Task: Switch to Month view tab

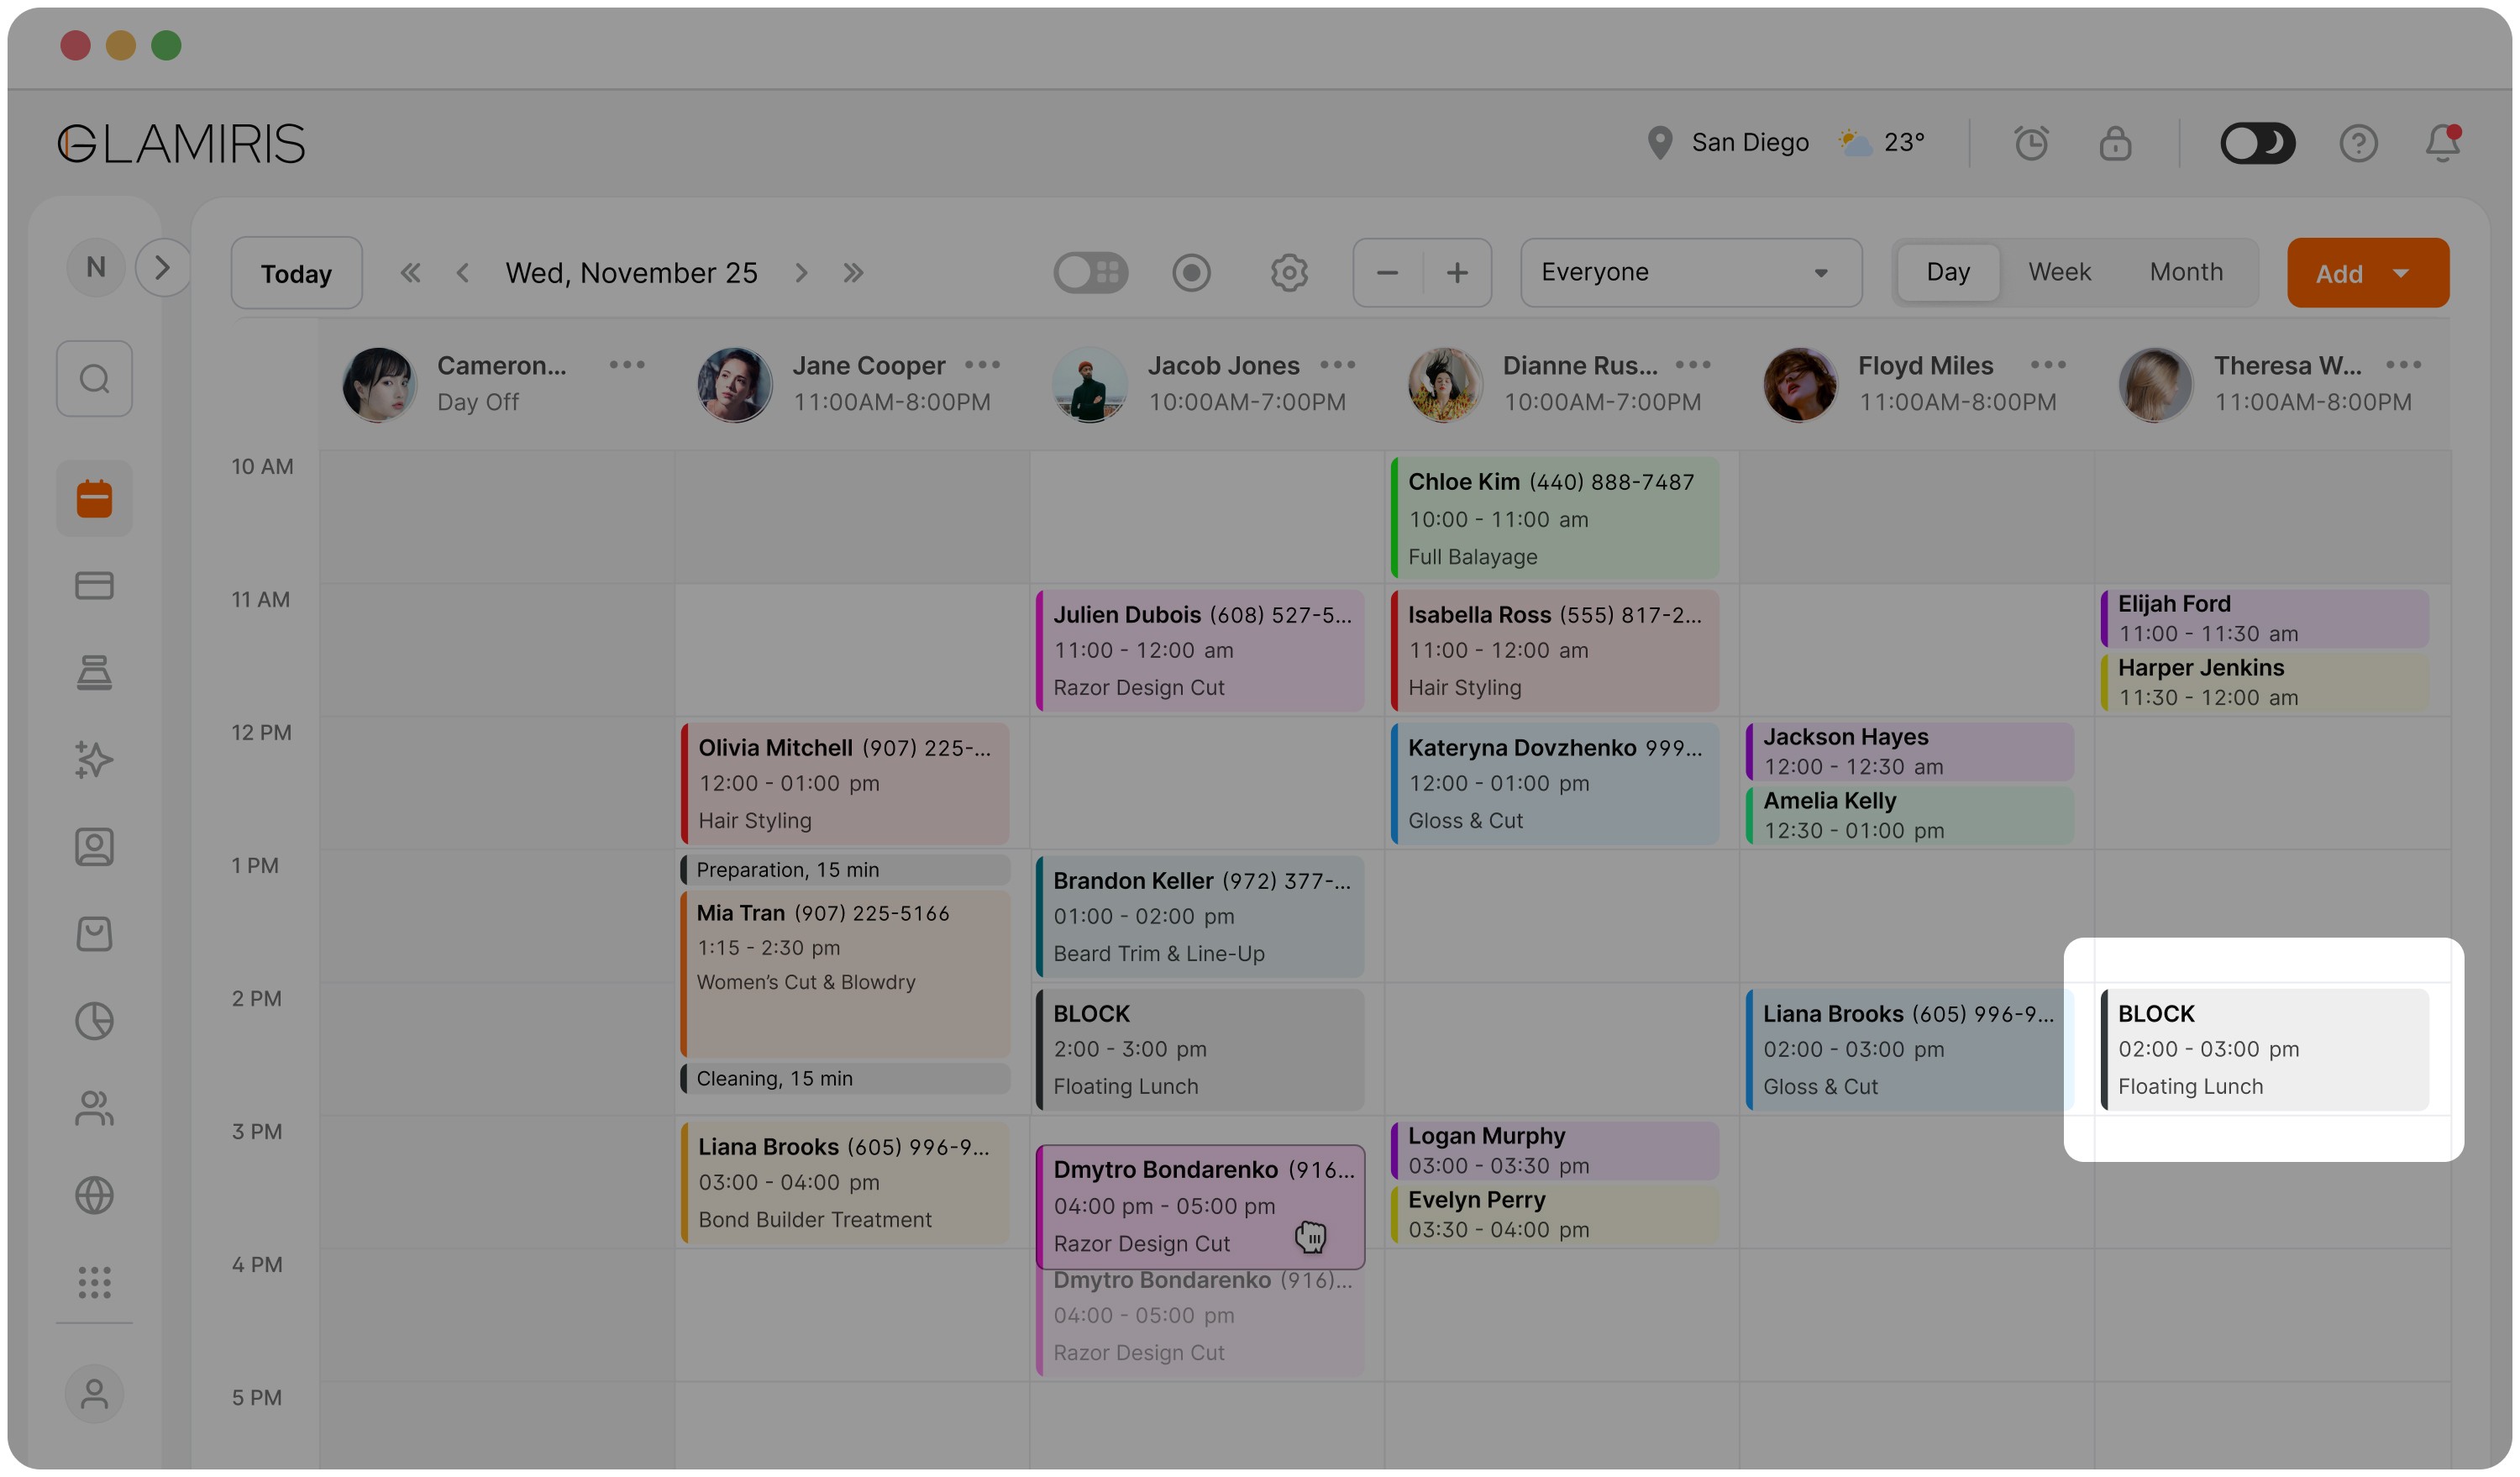Action: [x=2186, y=272]
